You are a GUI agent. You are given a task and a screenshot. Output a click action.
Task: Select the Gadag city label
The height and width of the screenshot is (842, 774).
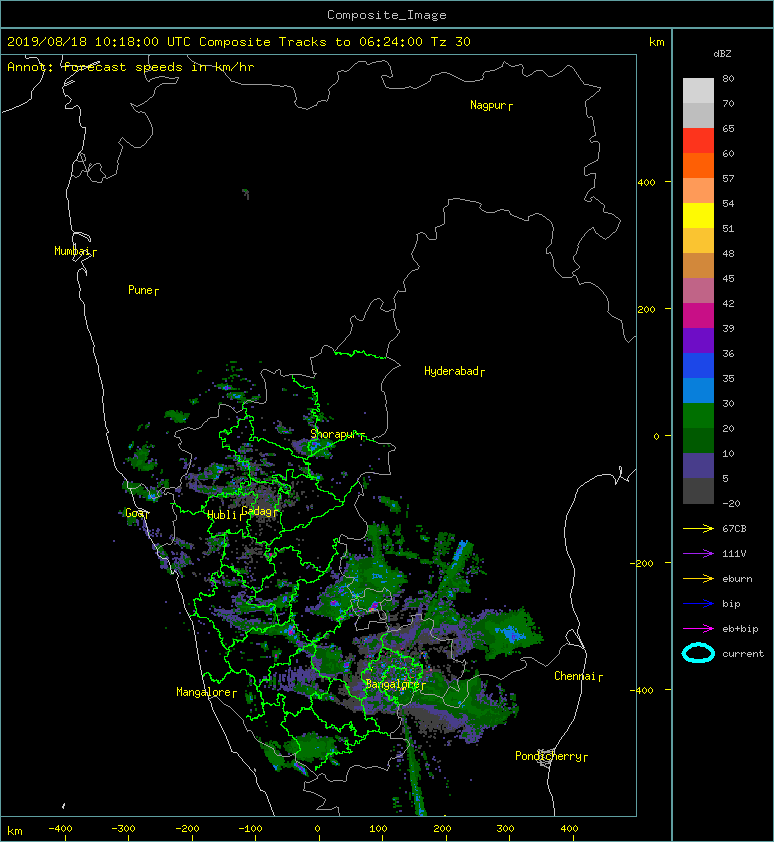(x=257, y=511)
